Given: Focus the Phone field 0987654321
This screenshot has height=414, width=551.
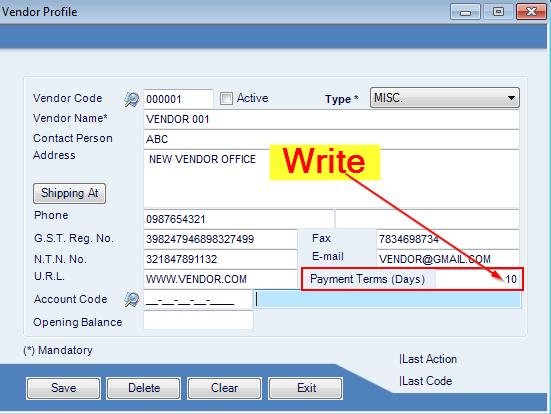Looking at the screenshot, I should 239,219.
